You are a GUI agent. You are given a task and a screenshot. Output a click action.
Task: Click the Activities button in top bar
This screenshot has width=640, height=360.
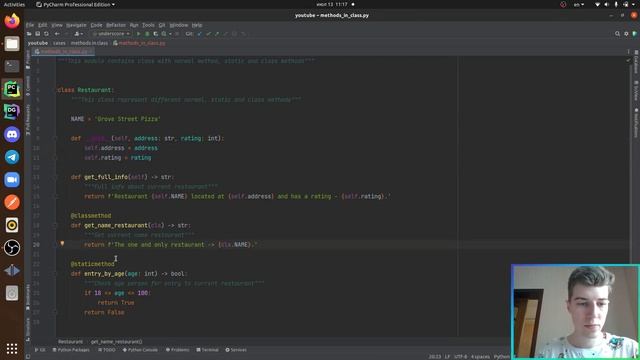pos(14,4)
